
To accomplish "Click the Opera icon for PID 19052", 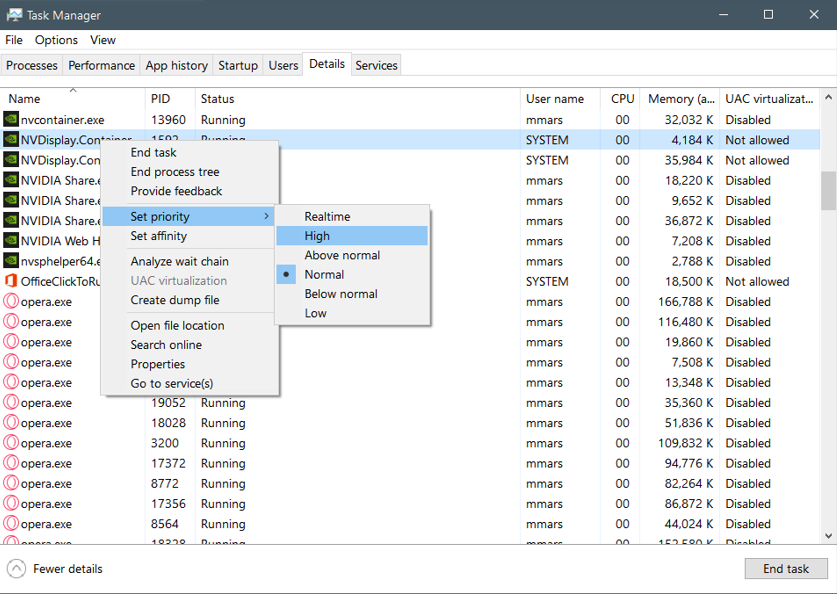I will point(11,402).
